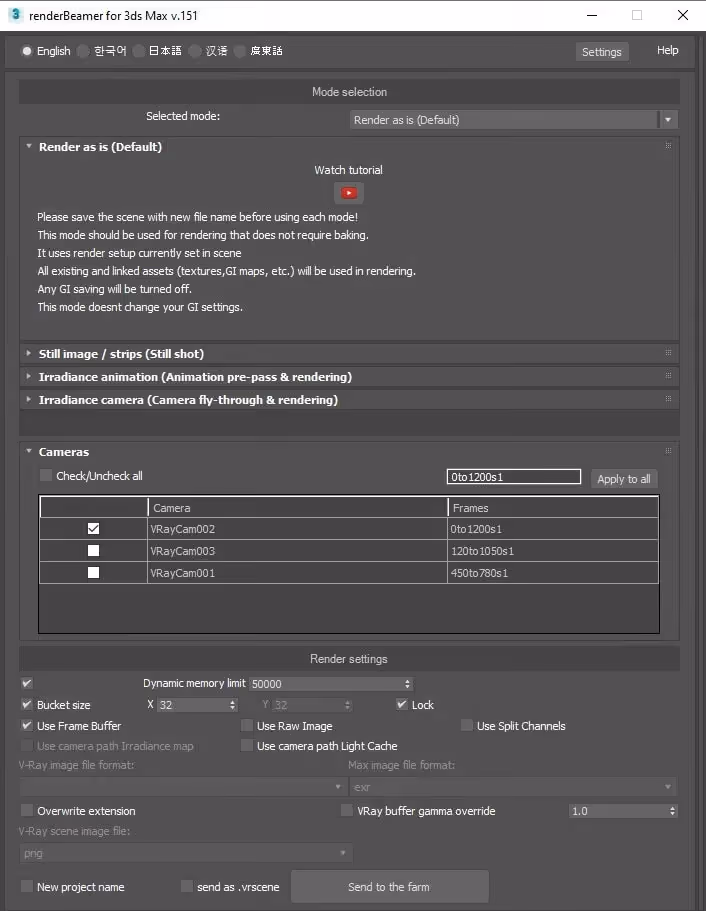This screenshot has height=911, width=706.
Task: Enable Use Raw Image checkbox
Action: pos(247,725)
